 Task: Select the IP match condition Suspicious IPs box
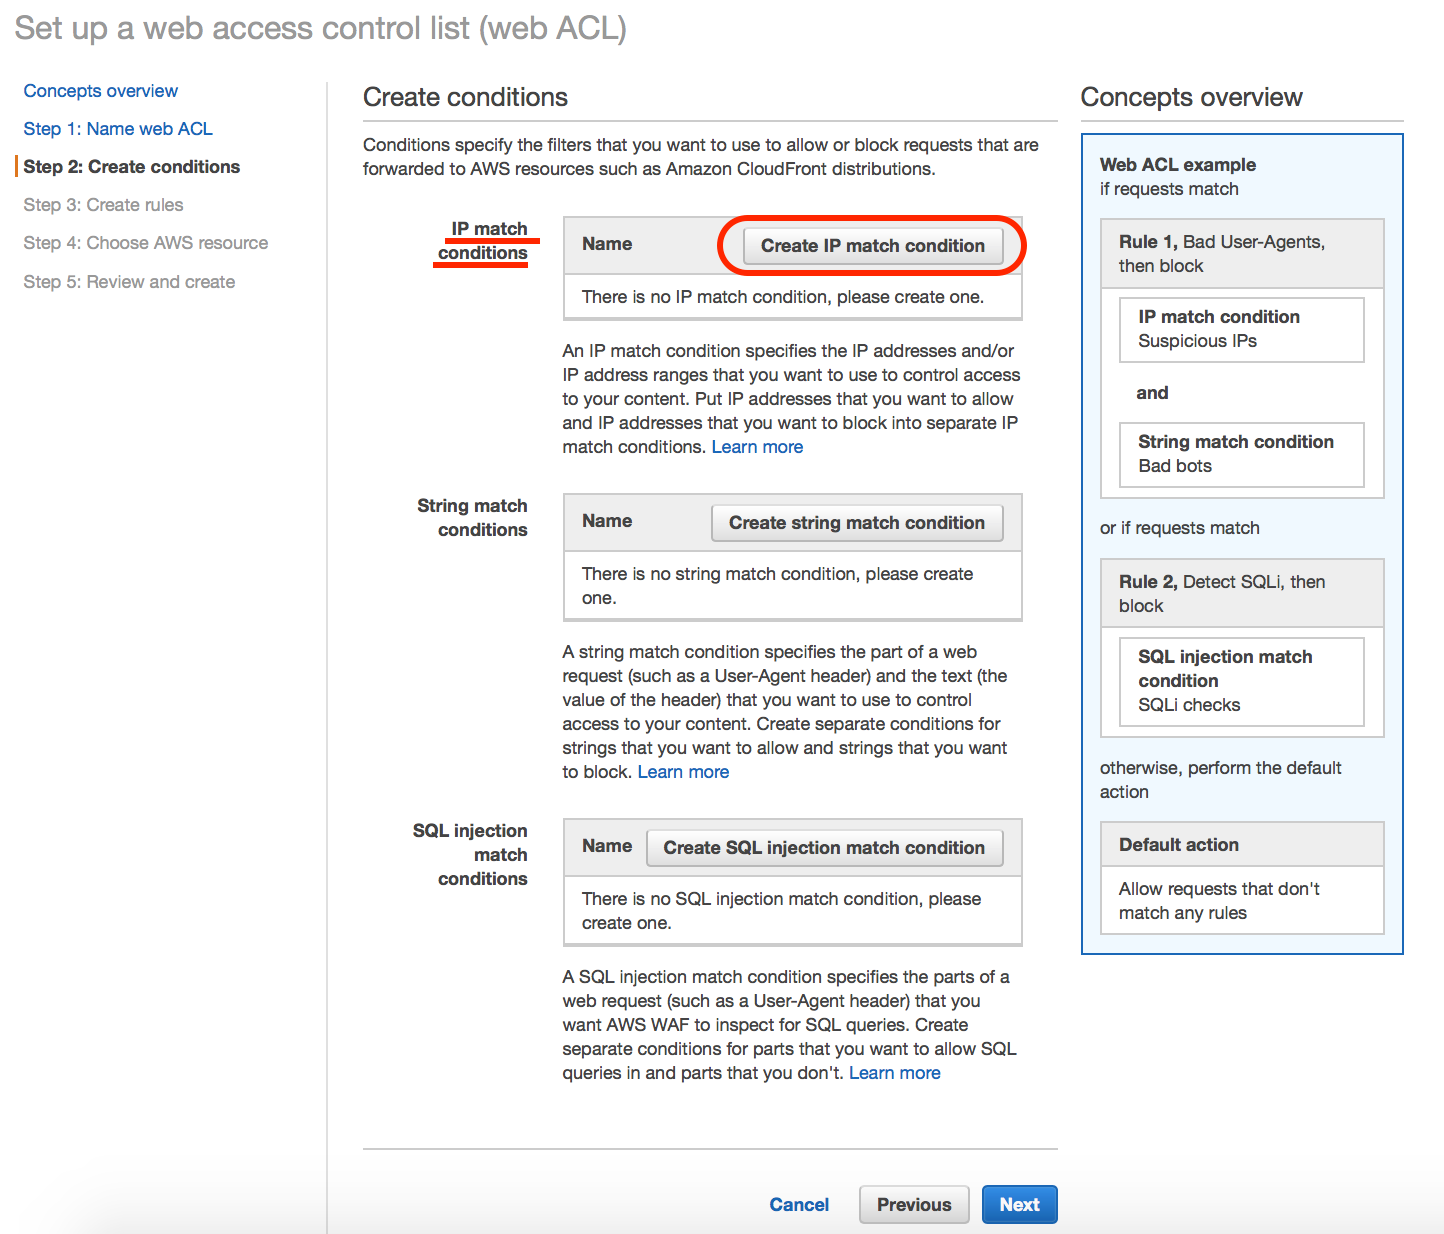tap(1241, 329)
